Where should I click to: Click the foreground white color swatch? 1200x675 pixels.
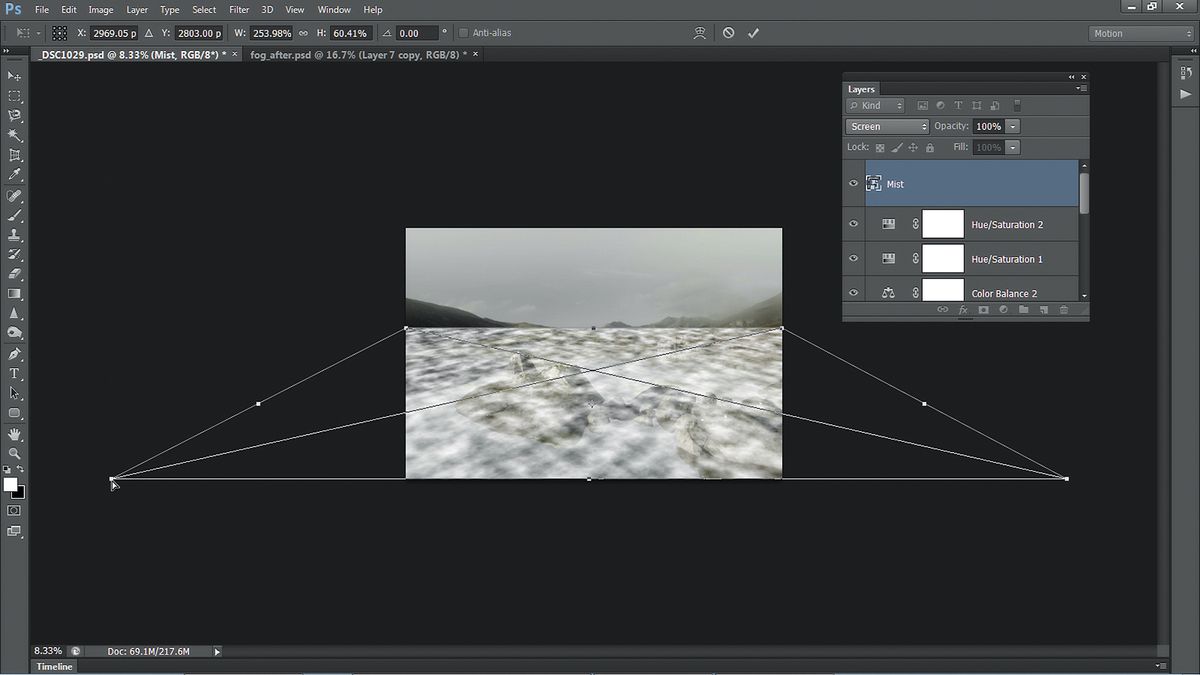tap(10, 485)
